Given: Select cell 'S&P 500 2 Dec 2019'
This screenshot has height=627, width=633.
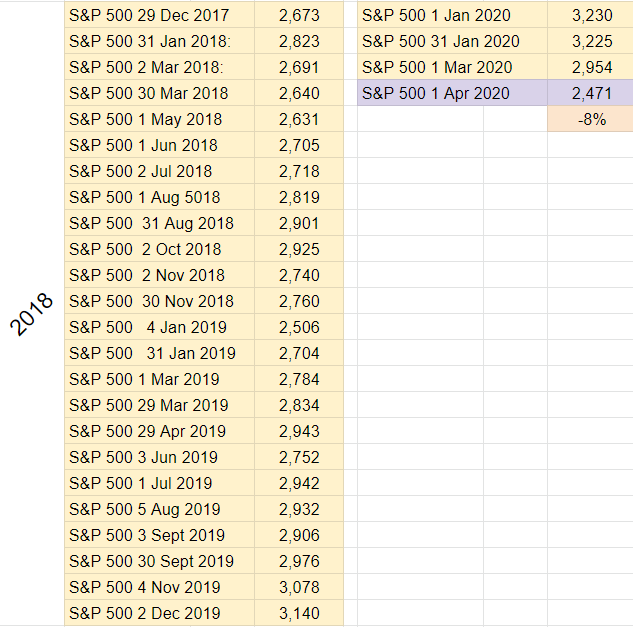Looking at the screenshot, I should pyautogui.click(x=159, y=613).
